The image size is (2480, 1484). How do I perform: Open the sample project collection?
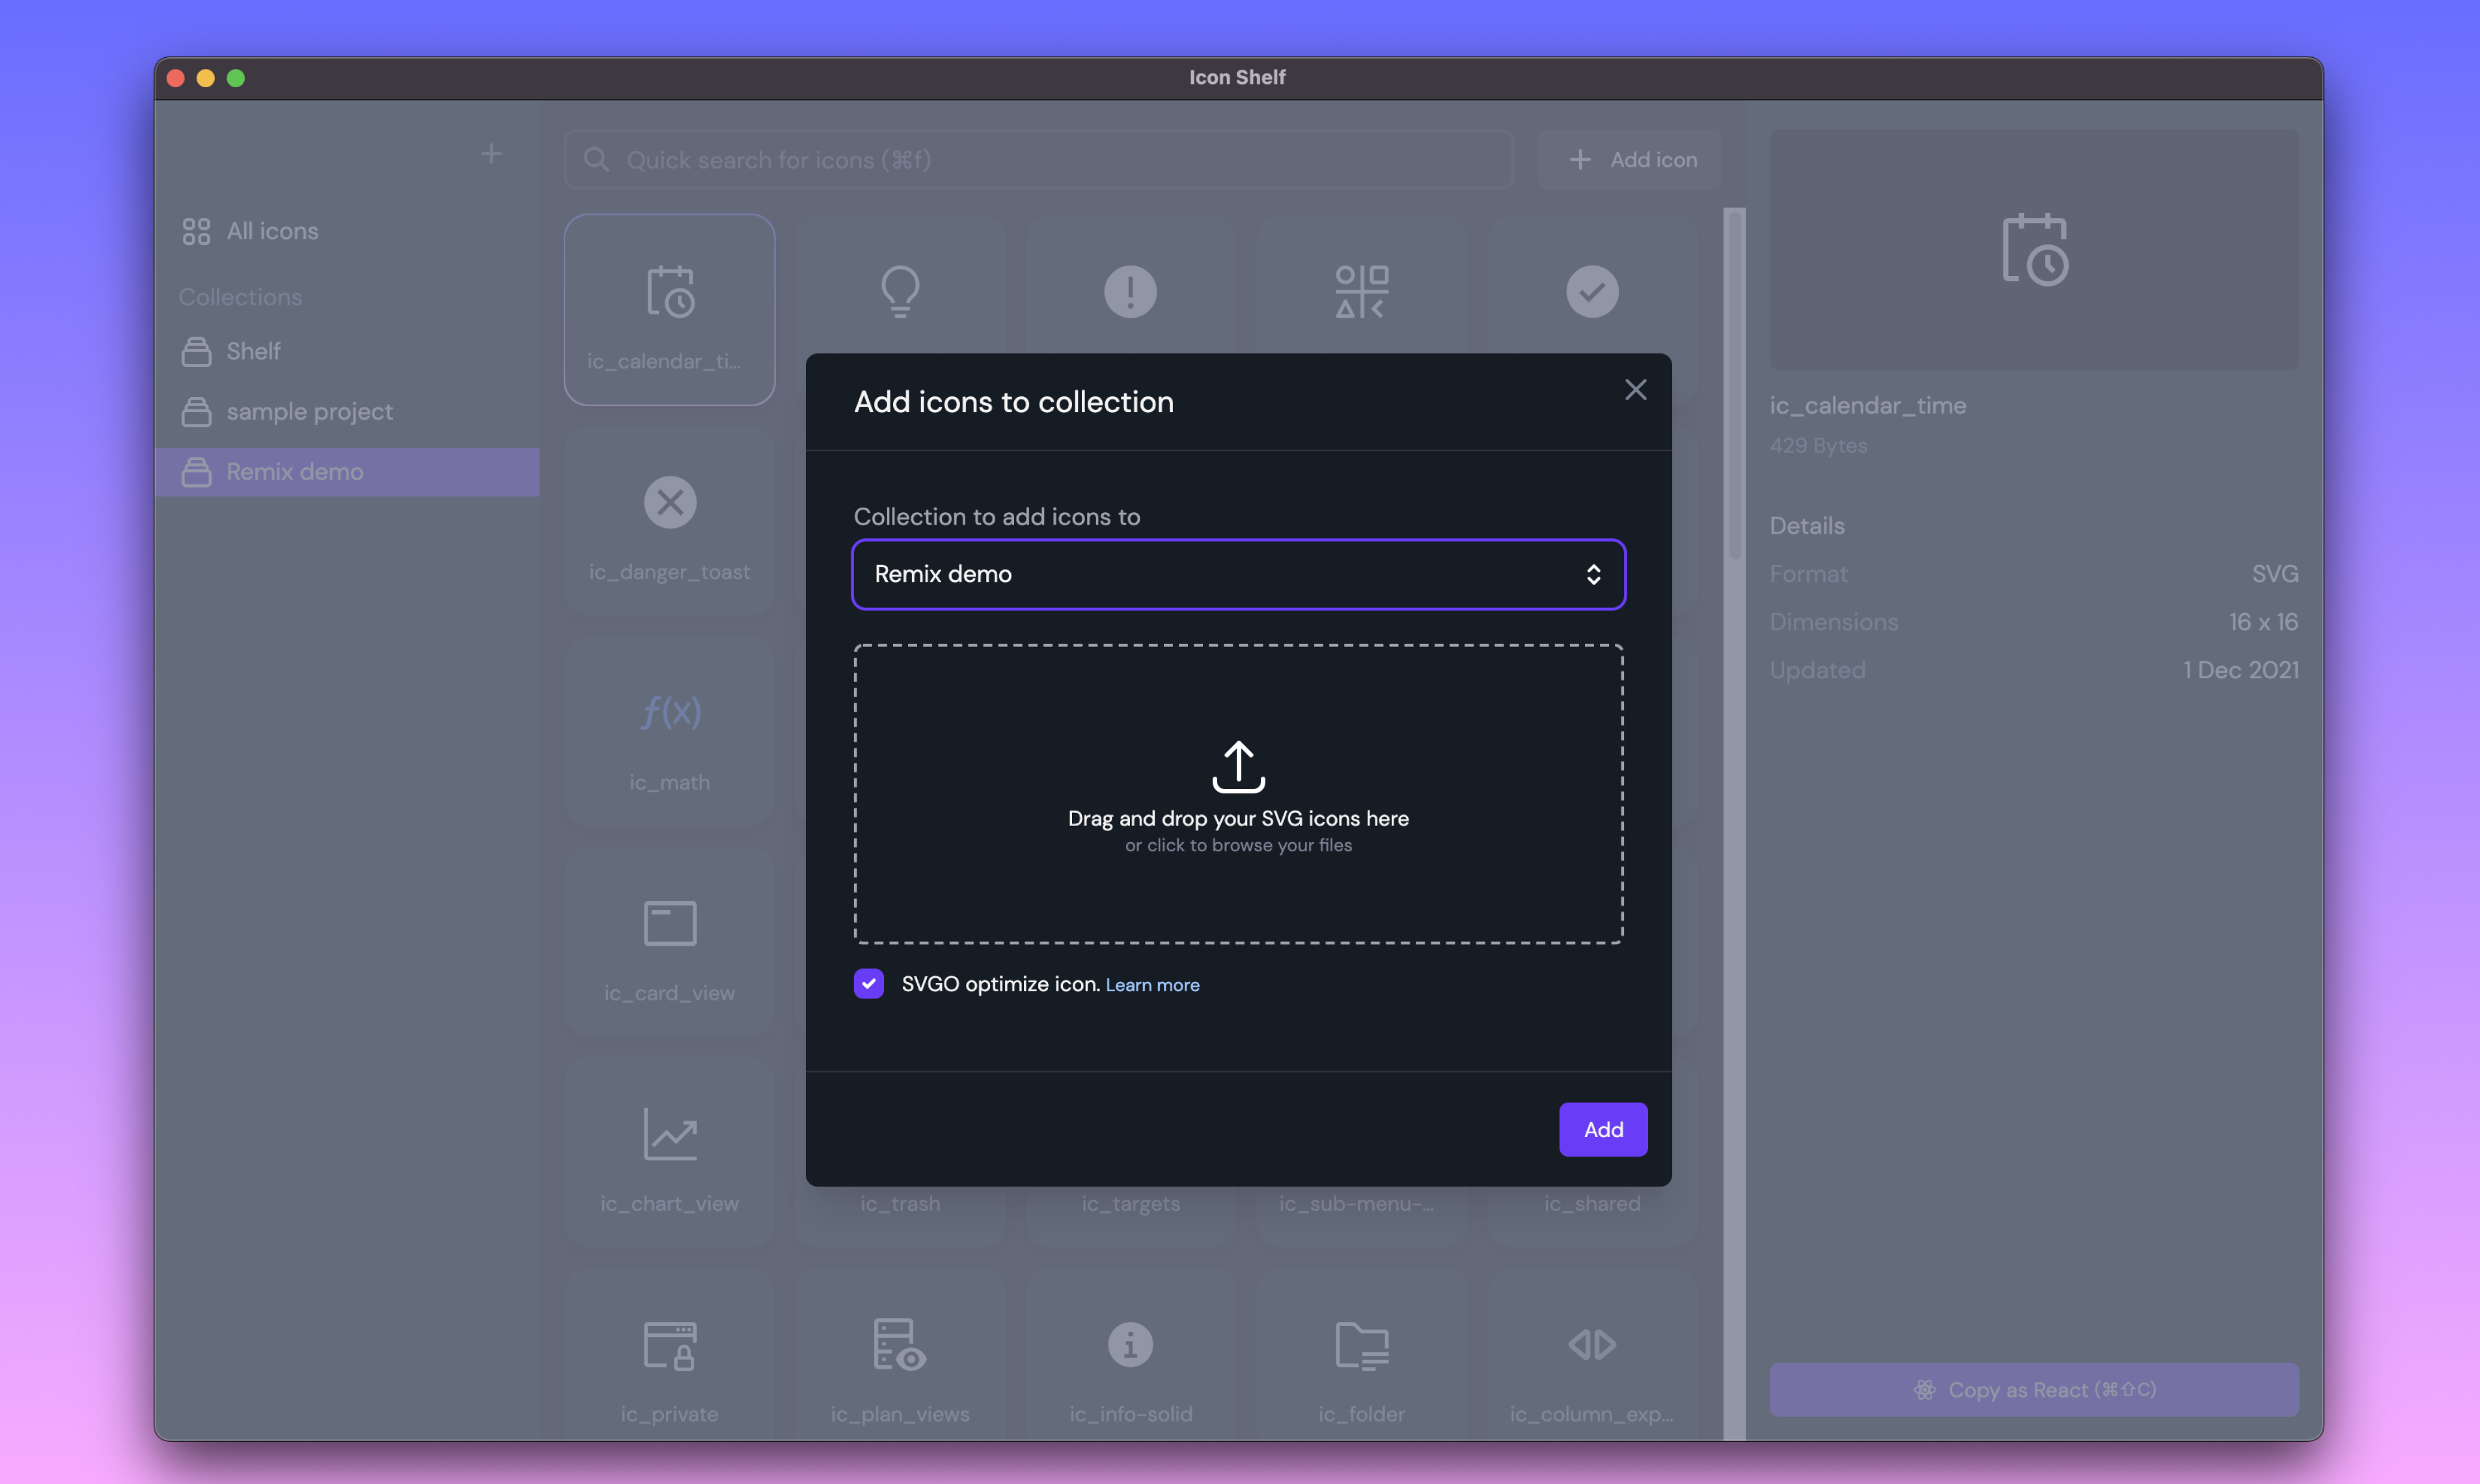[x=347, y=411]
